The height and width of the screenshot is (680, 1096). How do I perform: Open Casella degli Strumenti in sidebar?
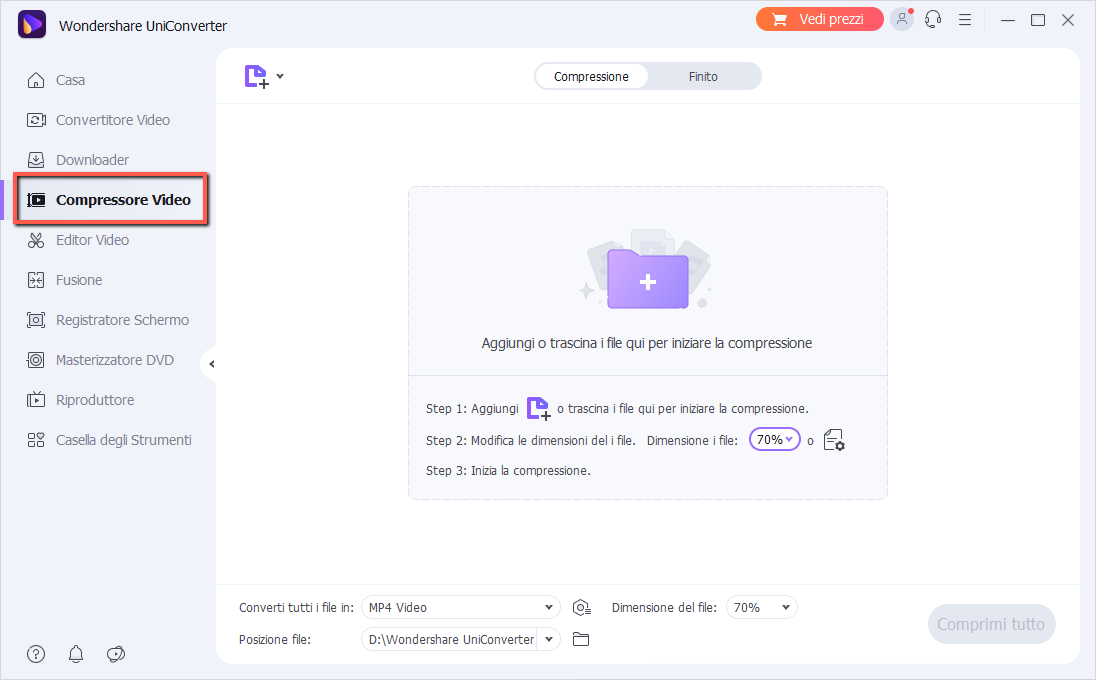[x=123, y=440]
